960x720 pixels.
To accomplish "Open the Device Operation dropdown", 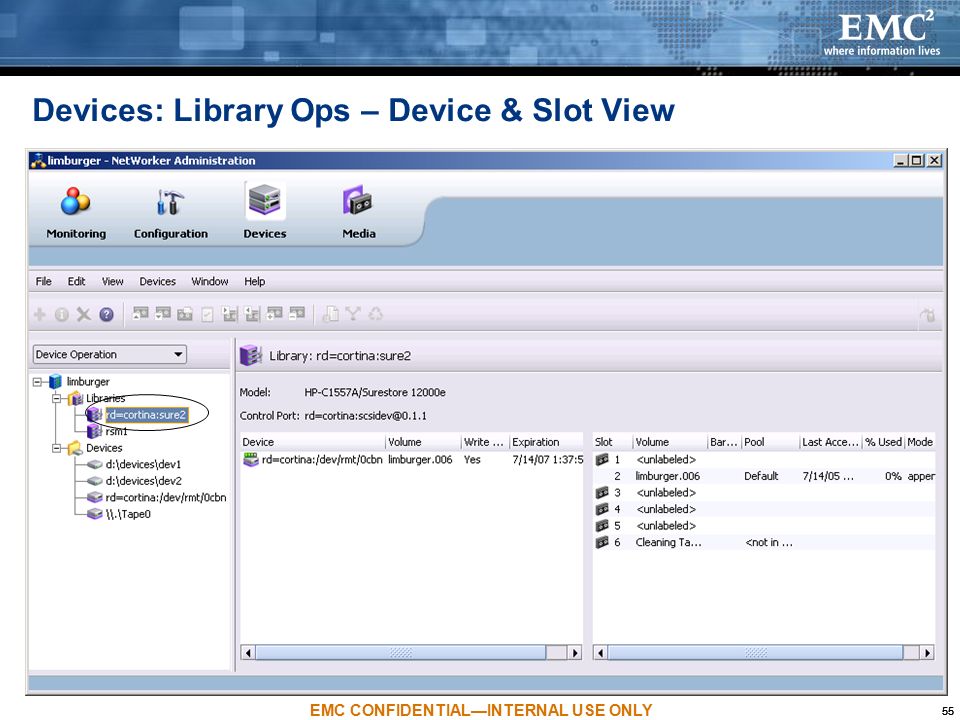I will (110, 354).
